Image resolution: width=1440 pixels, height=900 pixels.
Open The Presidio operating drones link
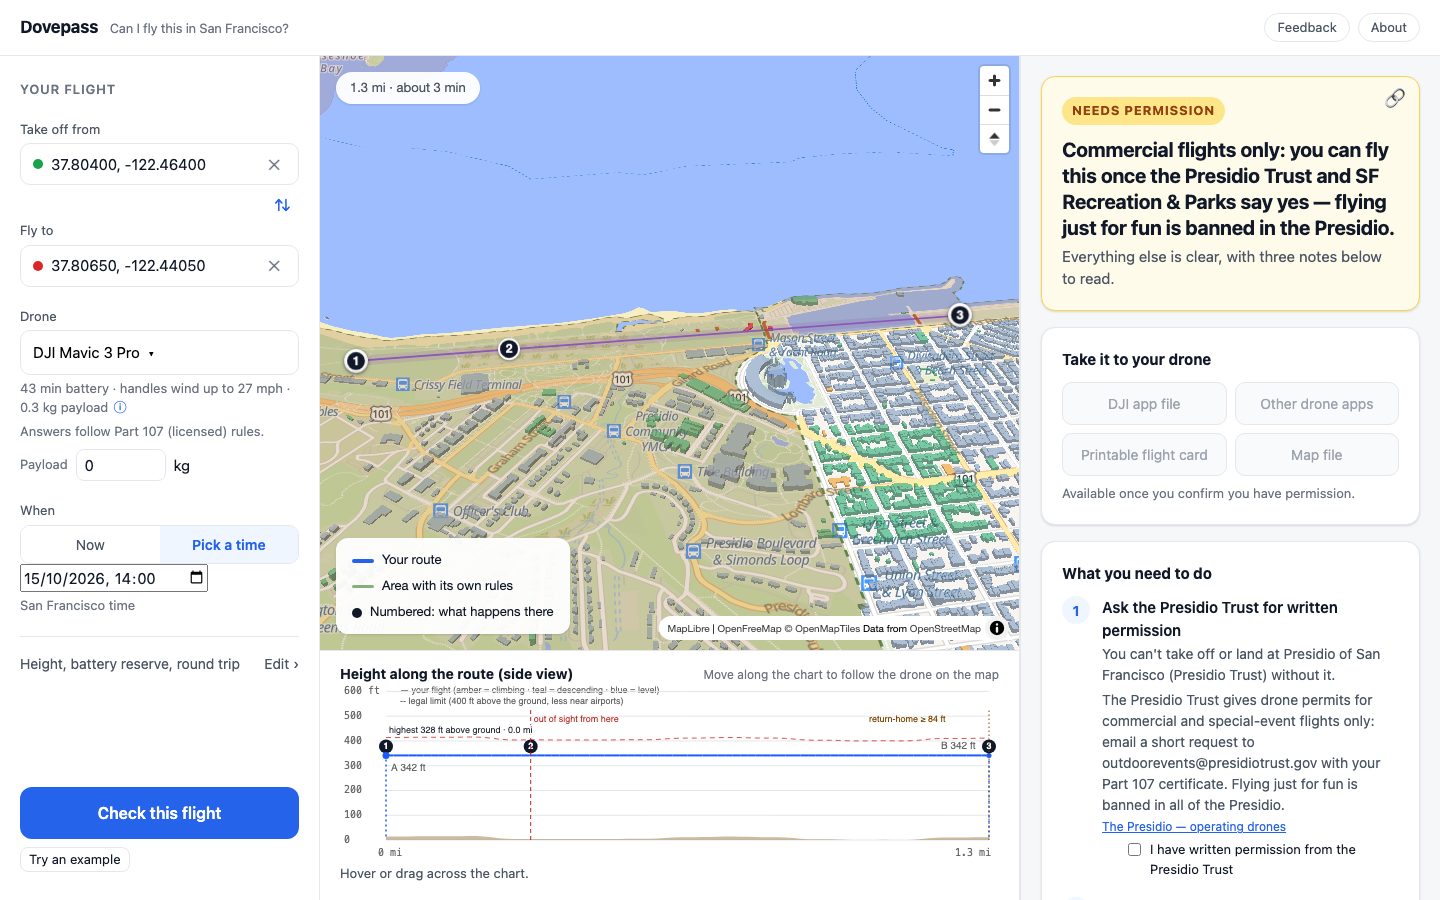tap(1194, 827)
